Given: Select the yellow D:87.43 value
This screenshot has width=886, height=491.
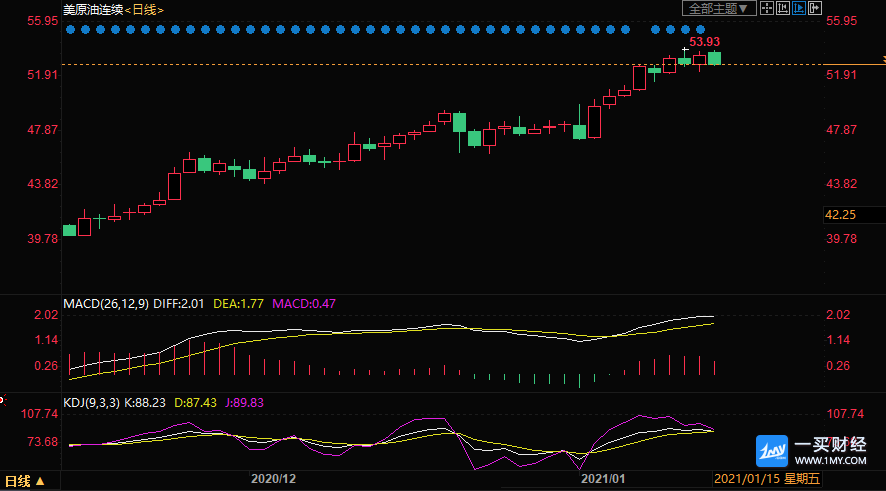Looking at the screenshot, I should [x=196, y=403].
